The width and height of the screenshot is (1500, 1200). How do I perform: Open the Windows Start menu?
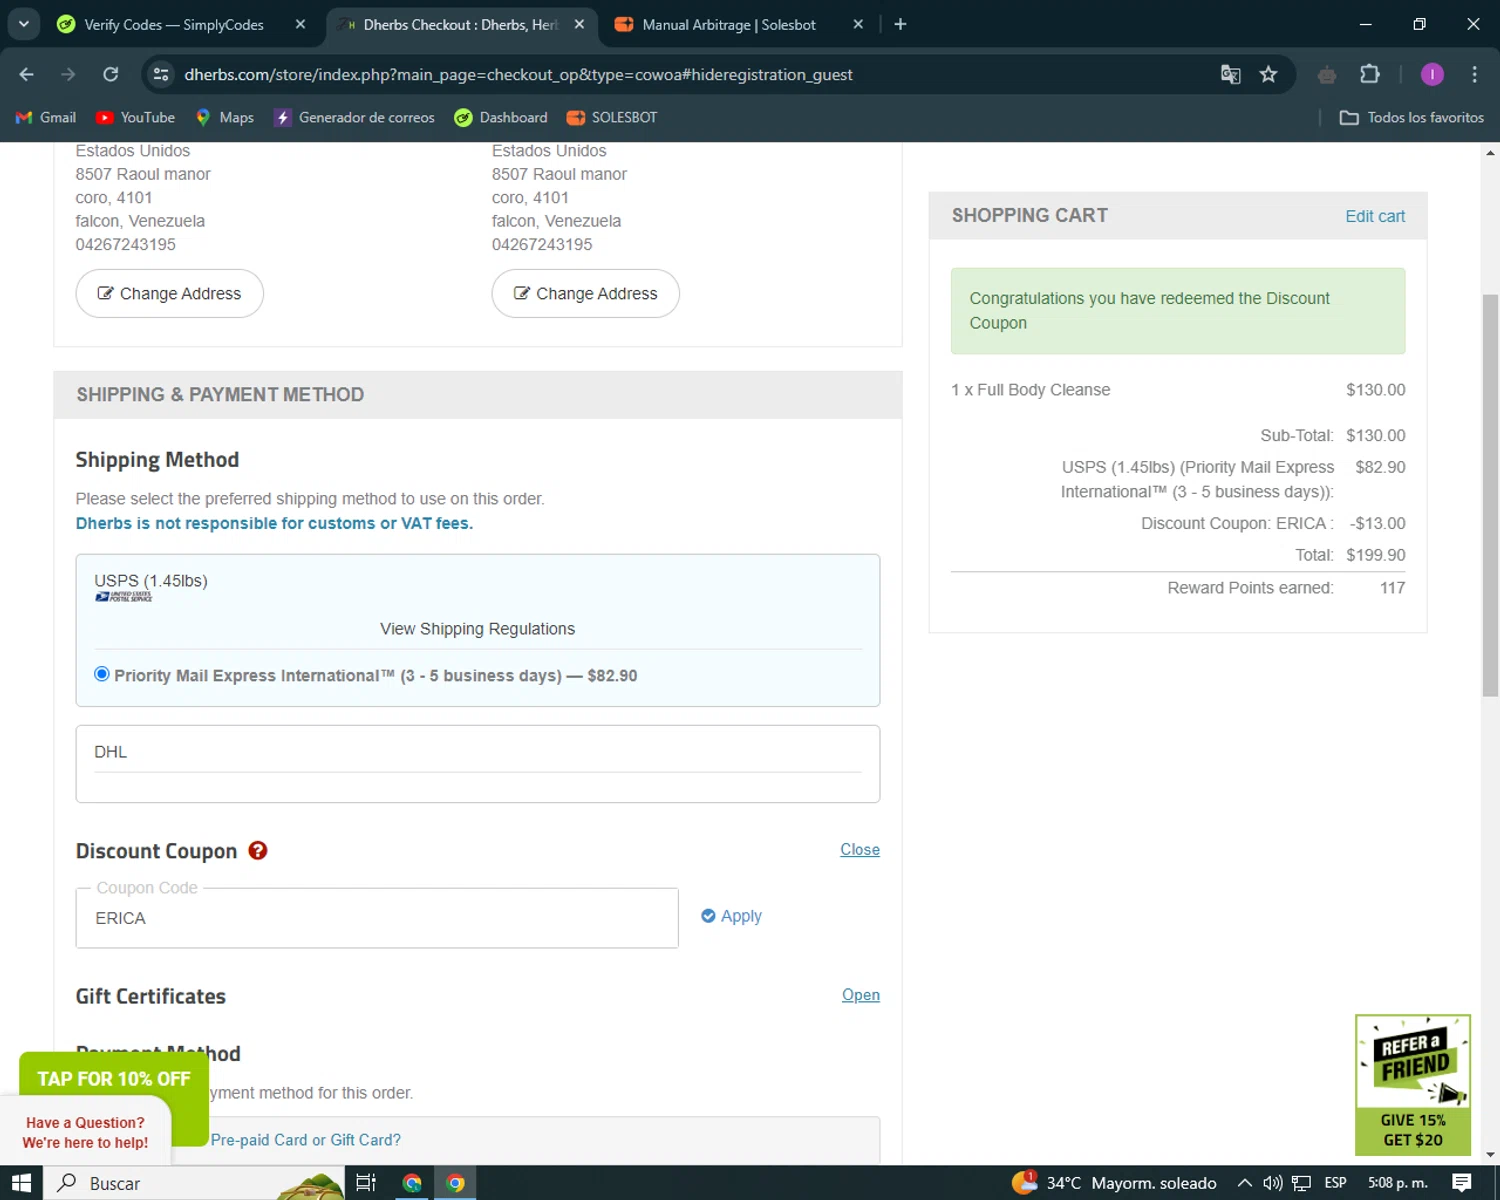click(x=22, y=1183)
